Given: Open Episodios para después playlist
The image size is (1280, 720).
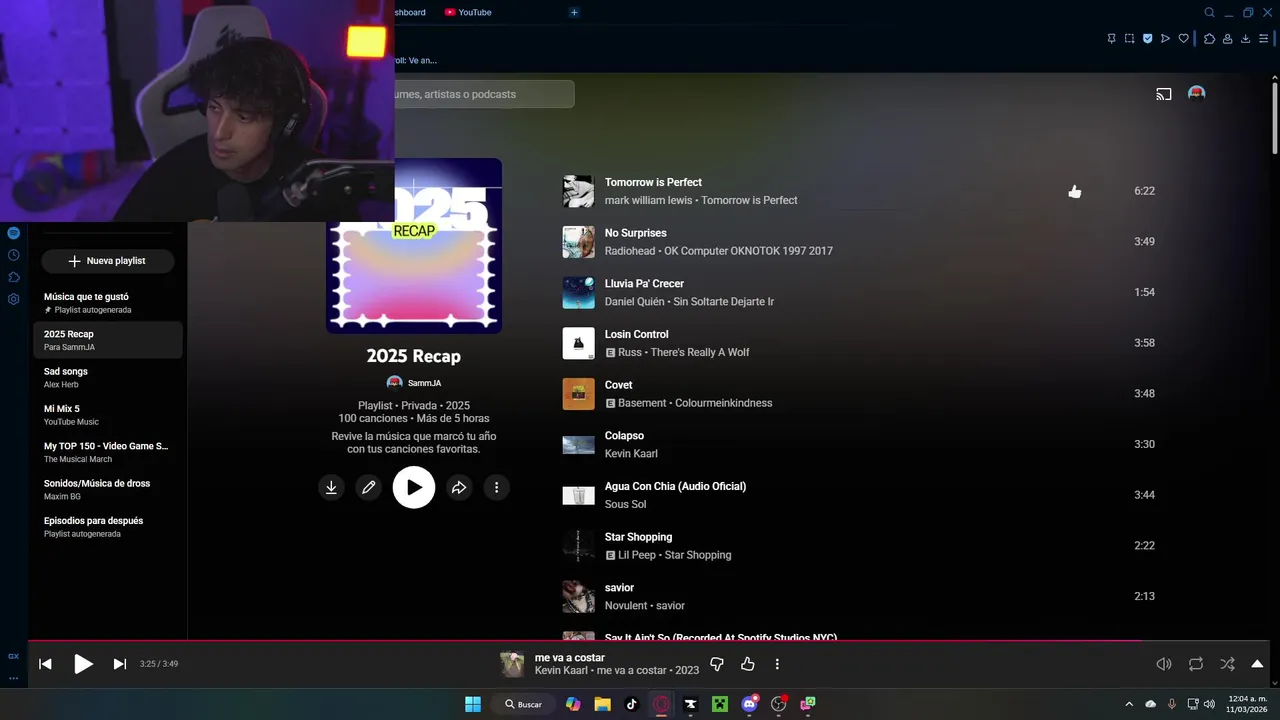Looking at the screenshot, I should pyautogui.click(x=108, y=527).
